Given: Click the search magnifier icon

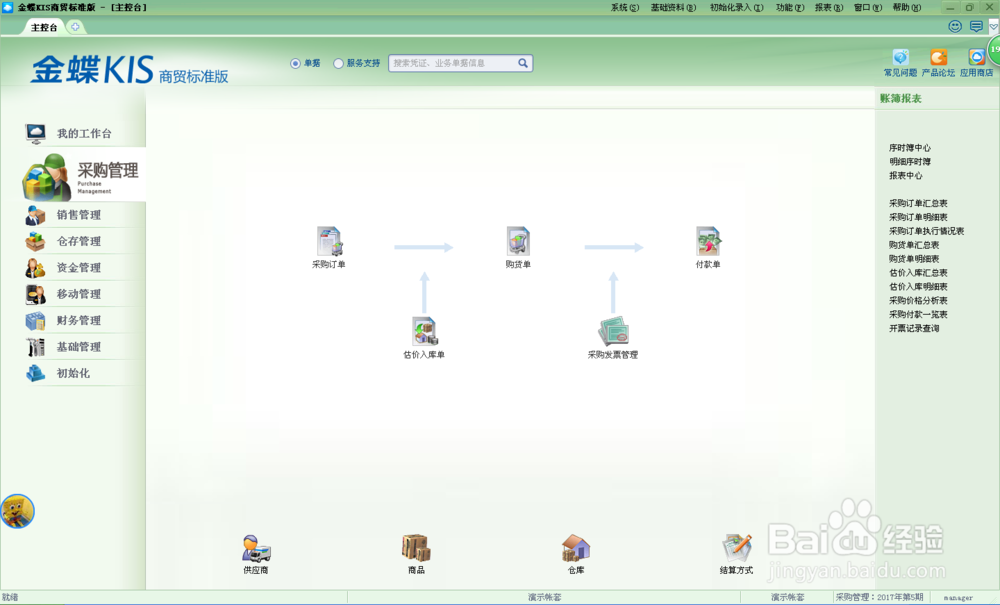Looking at the screenshot, I should [523, 63].
